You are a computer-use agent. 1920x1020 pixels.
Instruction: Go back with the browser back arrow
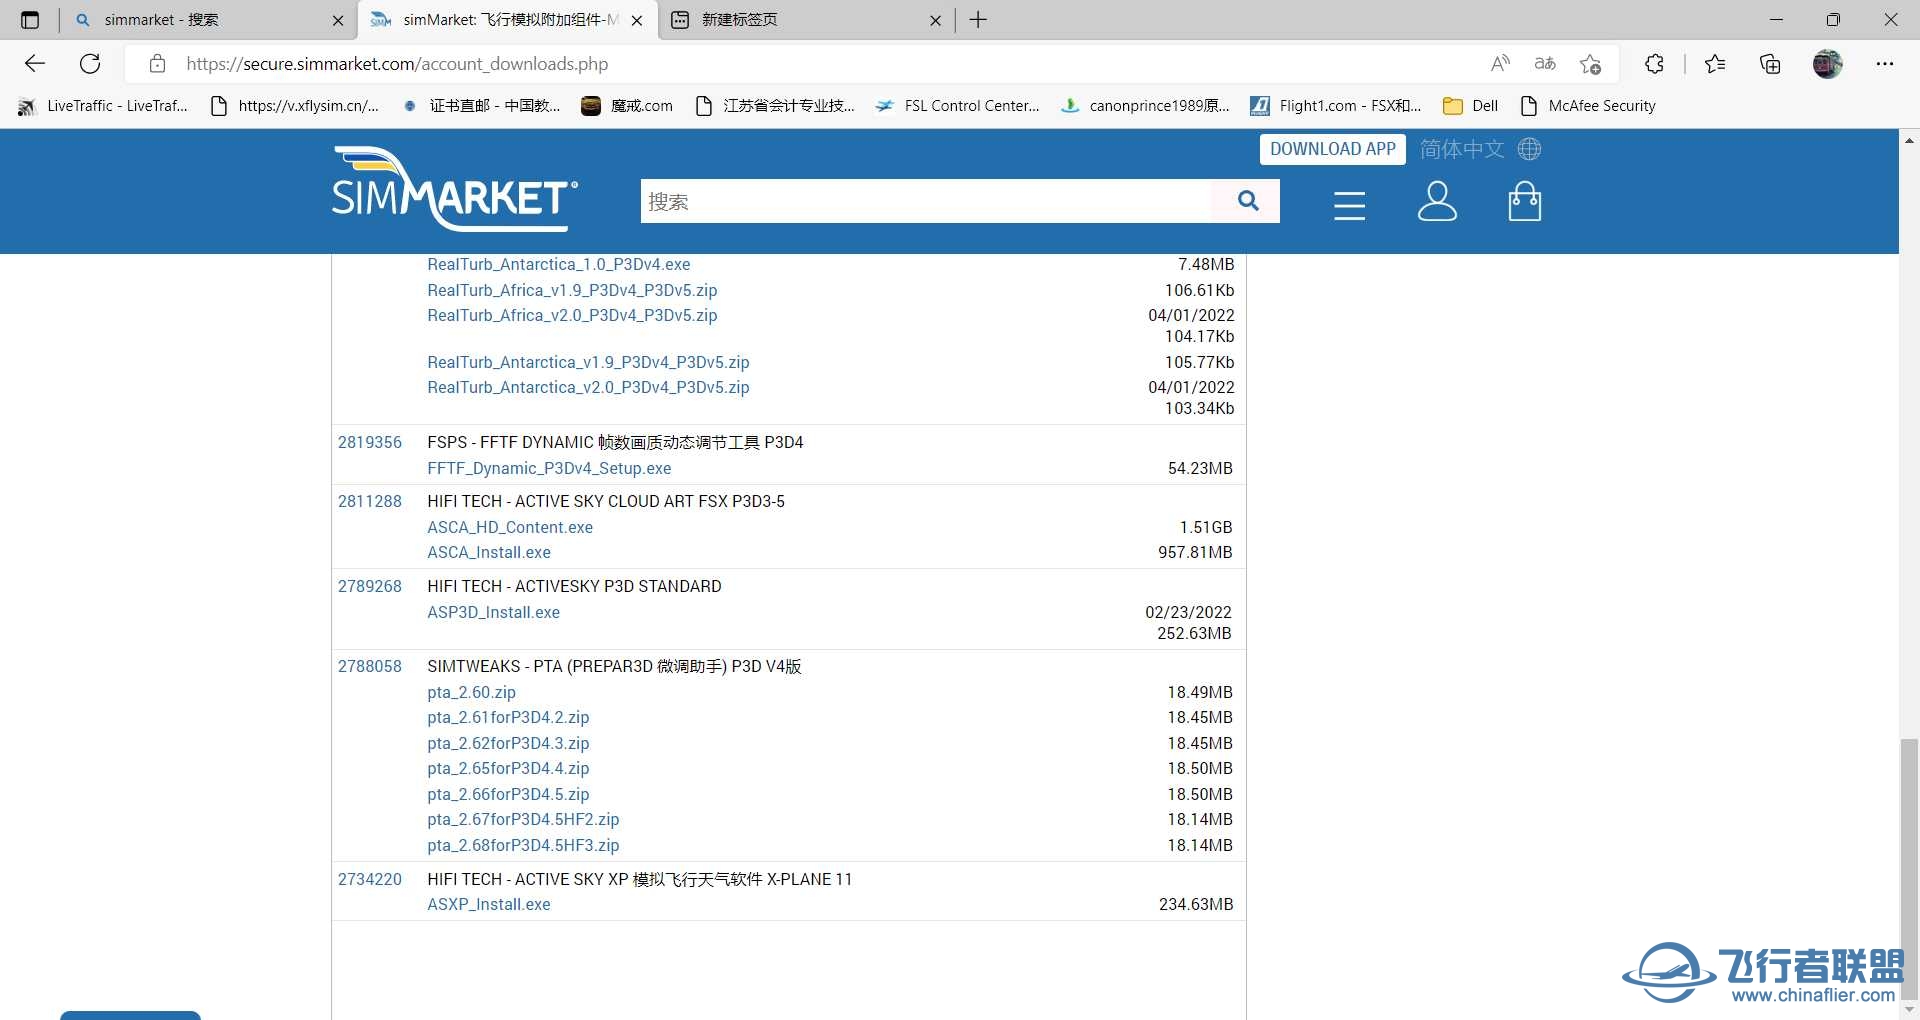[35, 64]
